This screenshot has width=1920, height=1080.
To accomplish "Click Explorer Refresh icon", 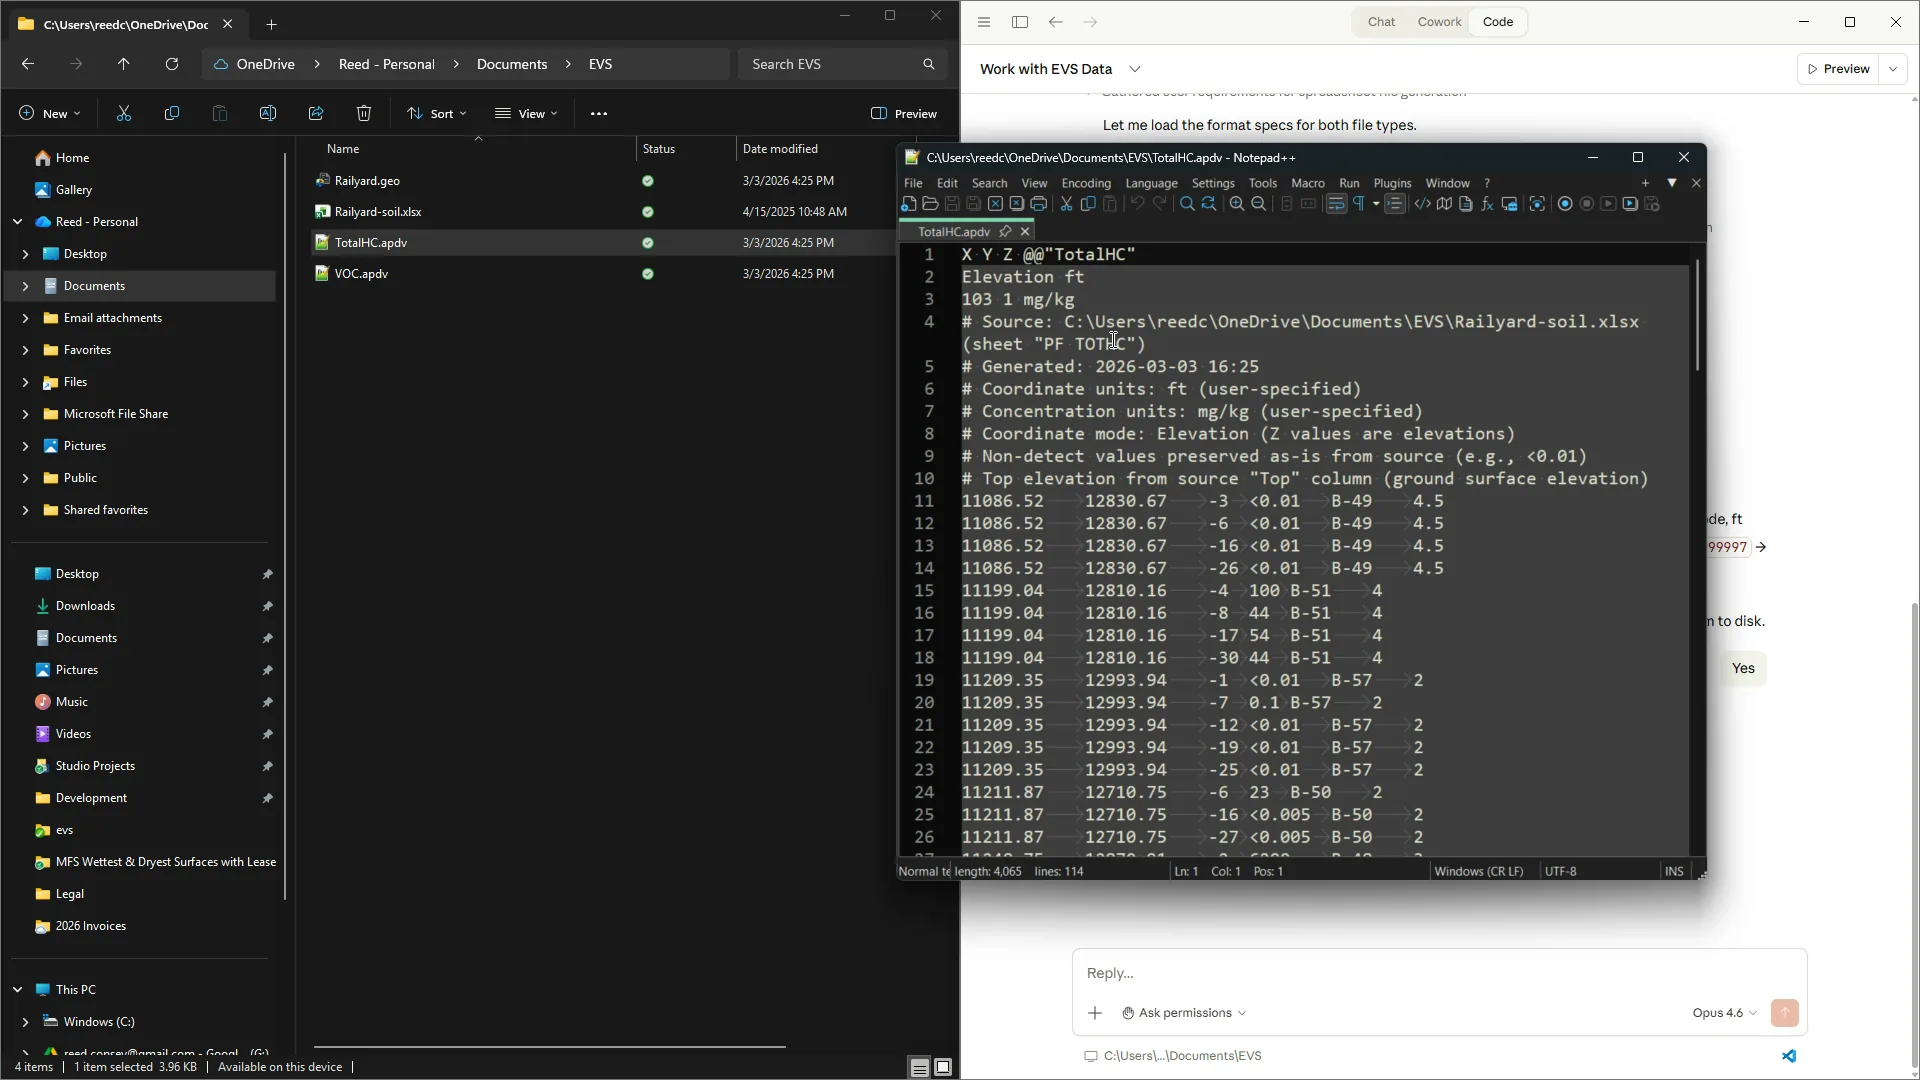I will coord(172,64).
